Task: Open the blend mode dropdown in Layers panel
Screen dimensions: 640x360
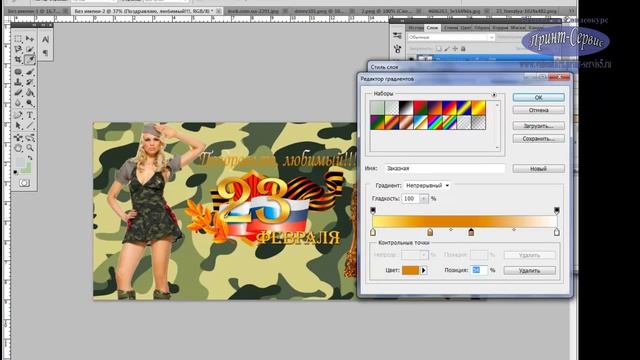Action: [451, 37]
